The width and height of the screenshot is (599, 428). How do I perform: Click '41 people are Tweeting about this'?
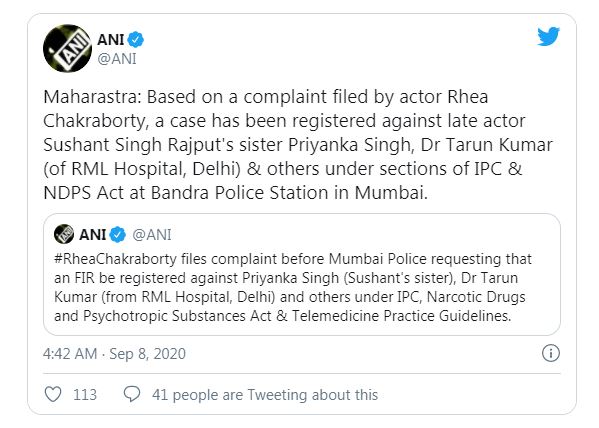tap(265, 395)
